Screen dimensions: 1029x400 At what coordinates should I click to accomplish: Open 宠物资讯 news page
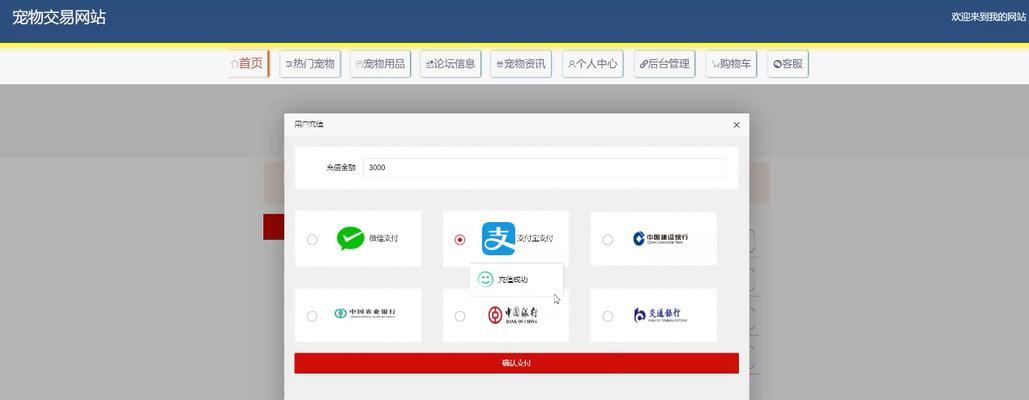(x=521, y=64)
